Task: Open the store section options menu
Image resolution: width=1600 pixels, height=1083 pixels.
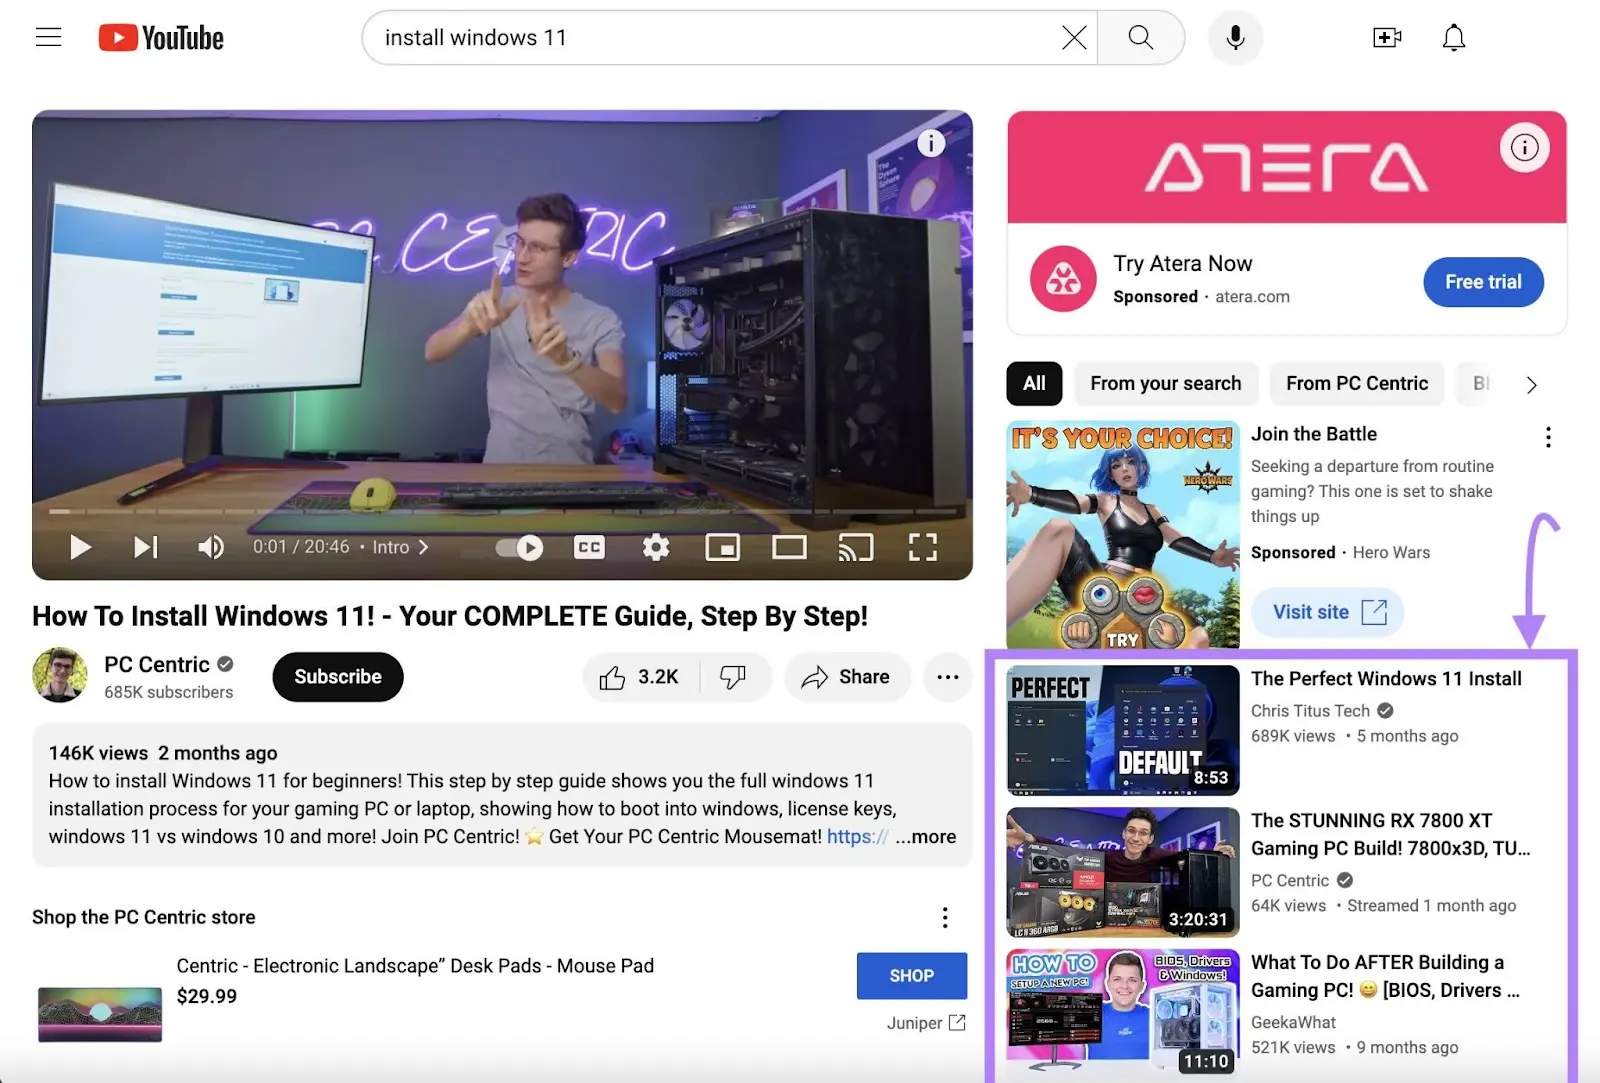Action: tap(945, 917)
